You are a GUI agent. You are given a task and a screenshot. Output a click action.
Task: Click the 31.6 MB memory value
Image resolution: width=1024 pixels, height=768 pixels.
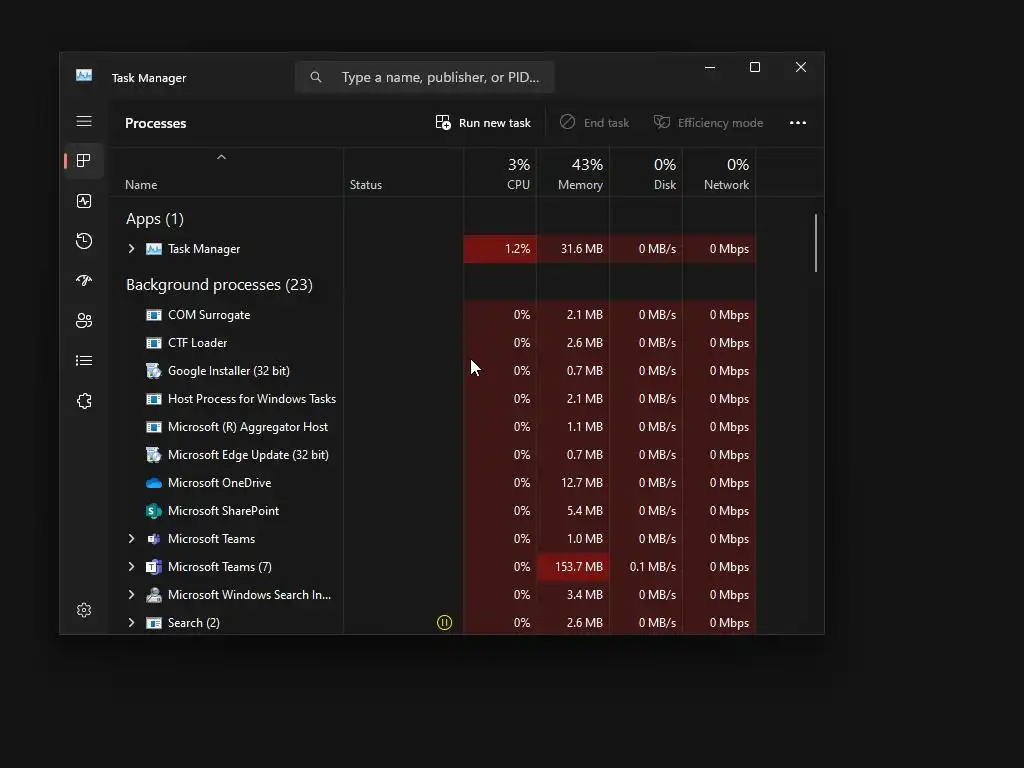(x=573, y=249)
